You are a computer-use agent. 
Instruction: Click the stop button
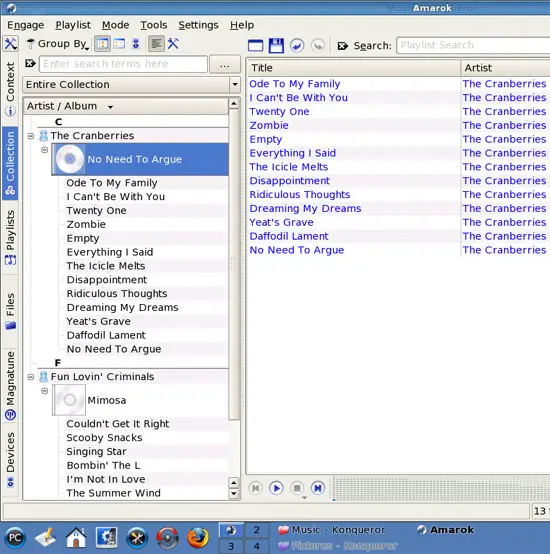pos(297,488)
